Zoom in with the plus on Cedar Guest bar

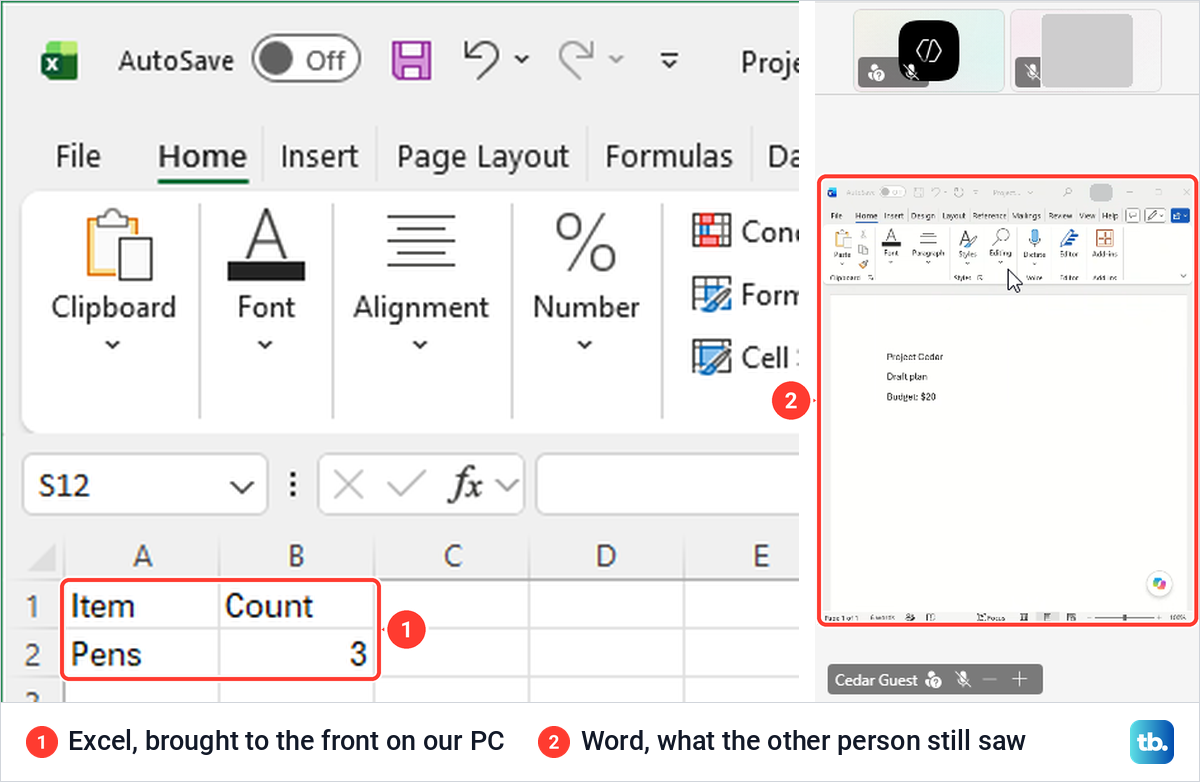[x=1020, y=680]
